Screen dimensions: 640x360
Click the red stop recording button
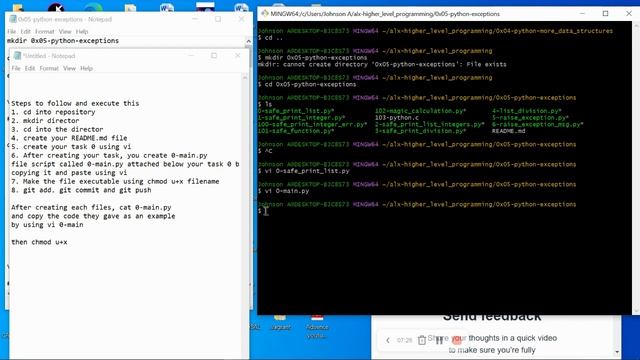[457, 340]
